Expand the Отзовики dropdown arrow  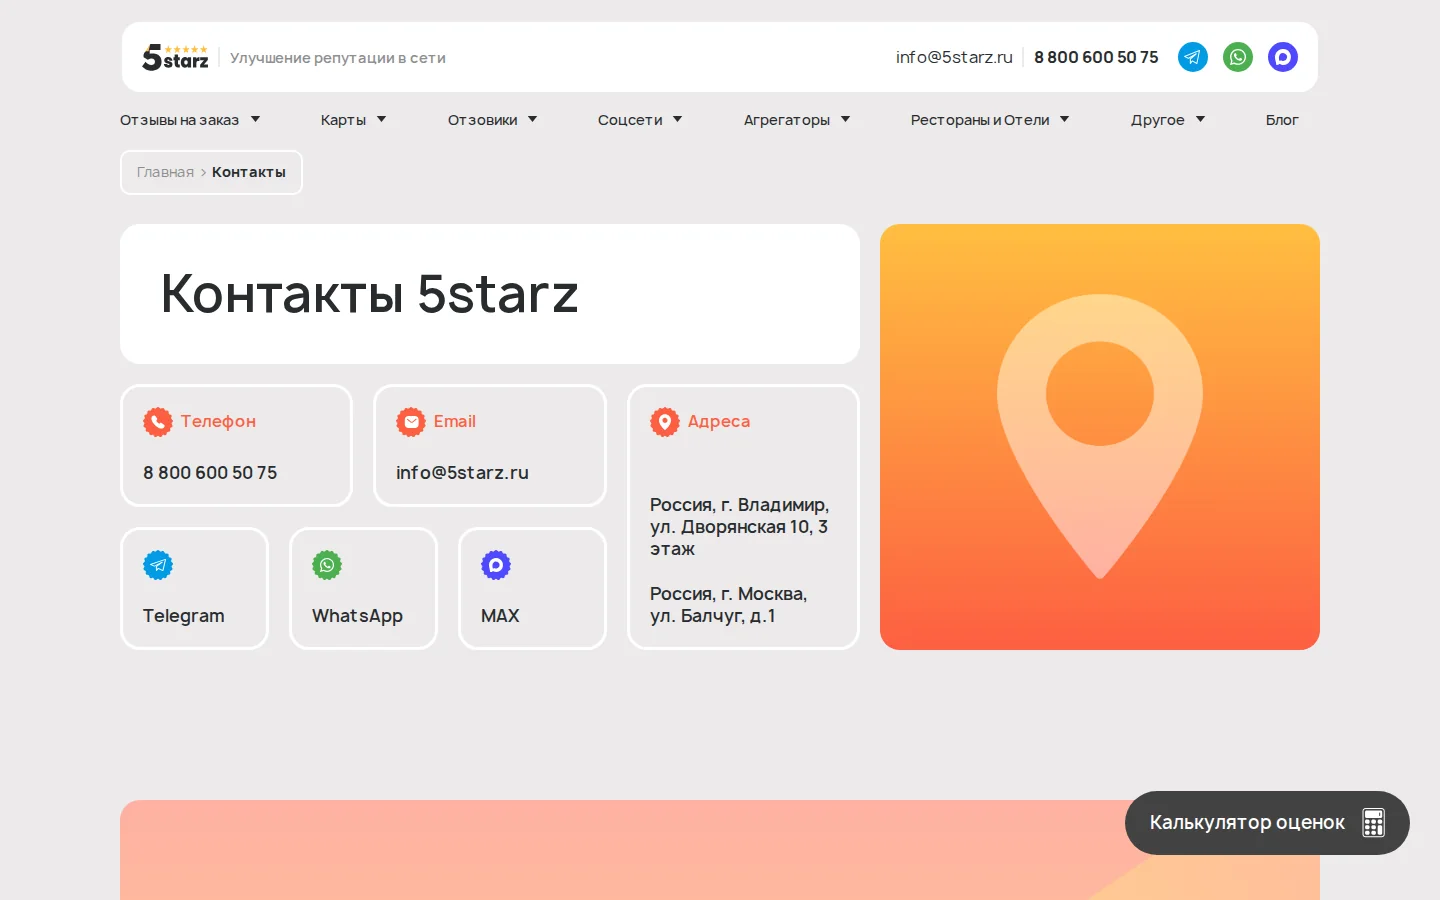tap(533, 119)
